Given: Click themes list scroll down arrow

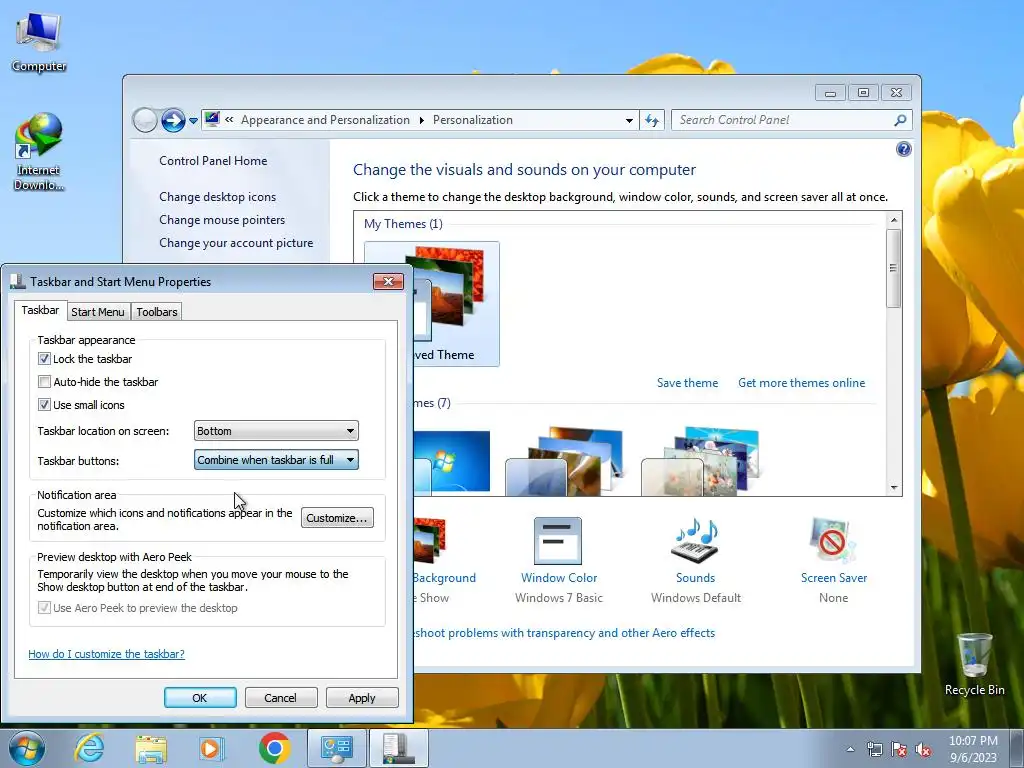Looking at the screenshot, I should coord(893,488).
